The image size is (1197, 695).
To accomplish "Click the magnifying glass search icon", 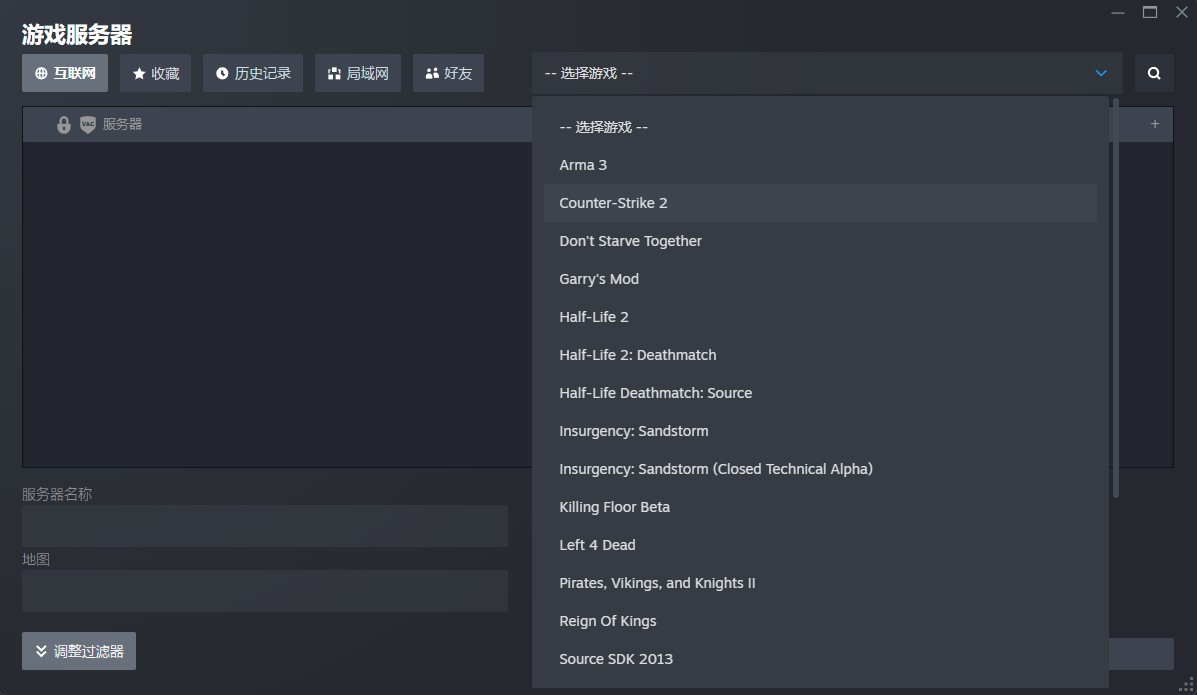I will 1154,73.
